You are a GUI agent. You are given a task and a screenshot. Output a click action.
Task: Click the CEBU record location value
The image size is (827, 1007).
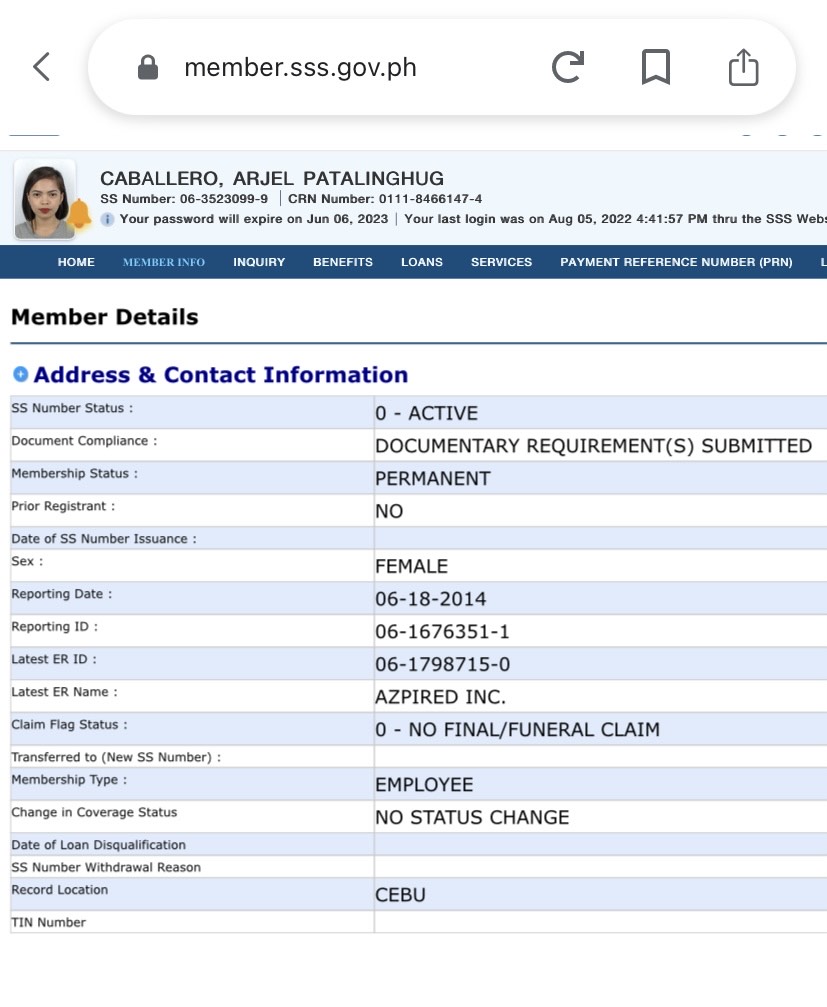point(400,895)
